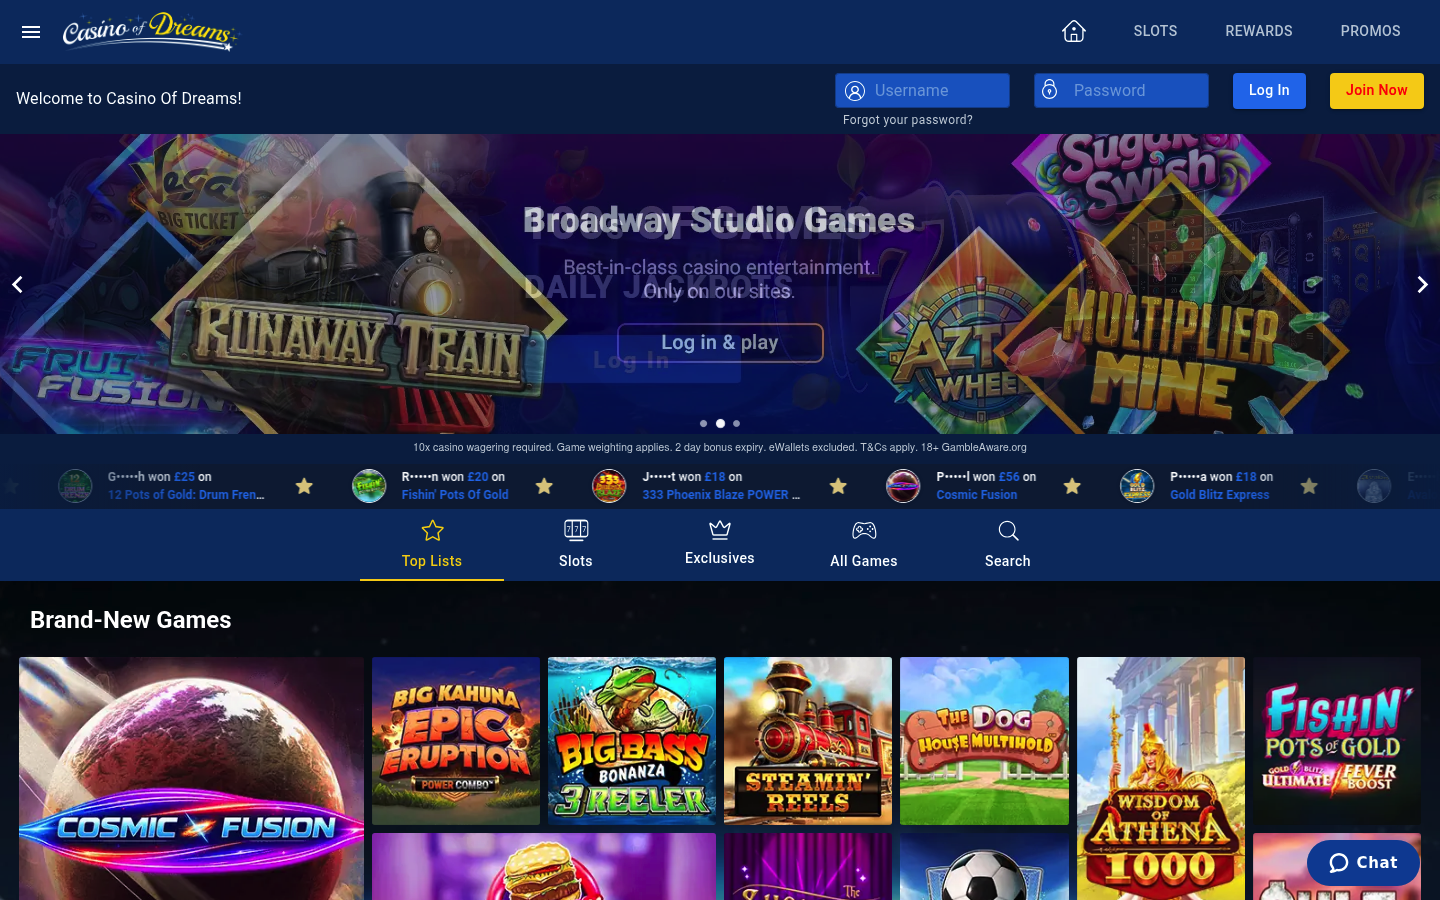The height and width of the screenshot is (900, 1440).
Task: Click the Cosmic Fusion winner avatar
Action: [x=903, y=486]
